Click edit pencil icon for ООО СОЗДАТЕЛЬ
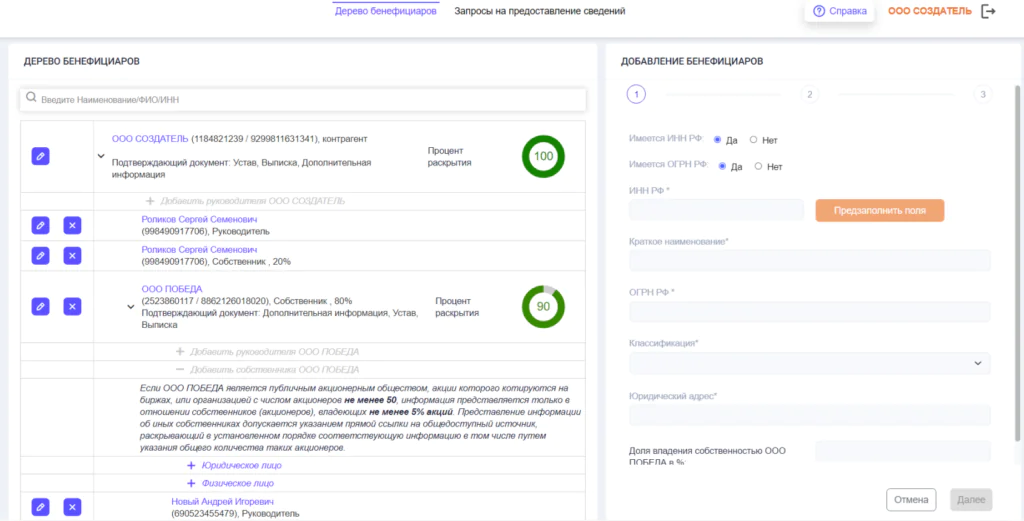 (40, 156)
